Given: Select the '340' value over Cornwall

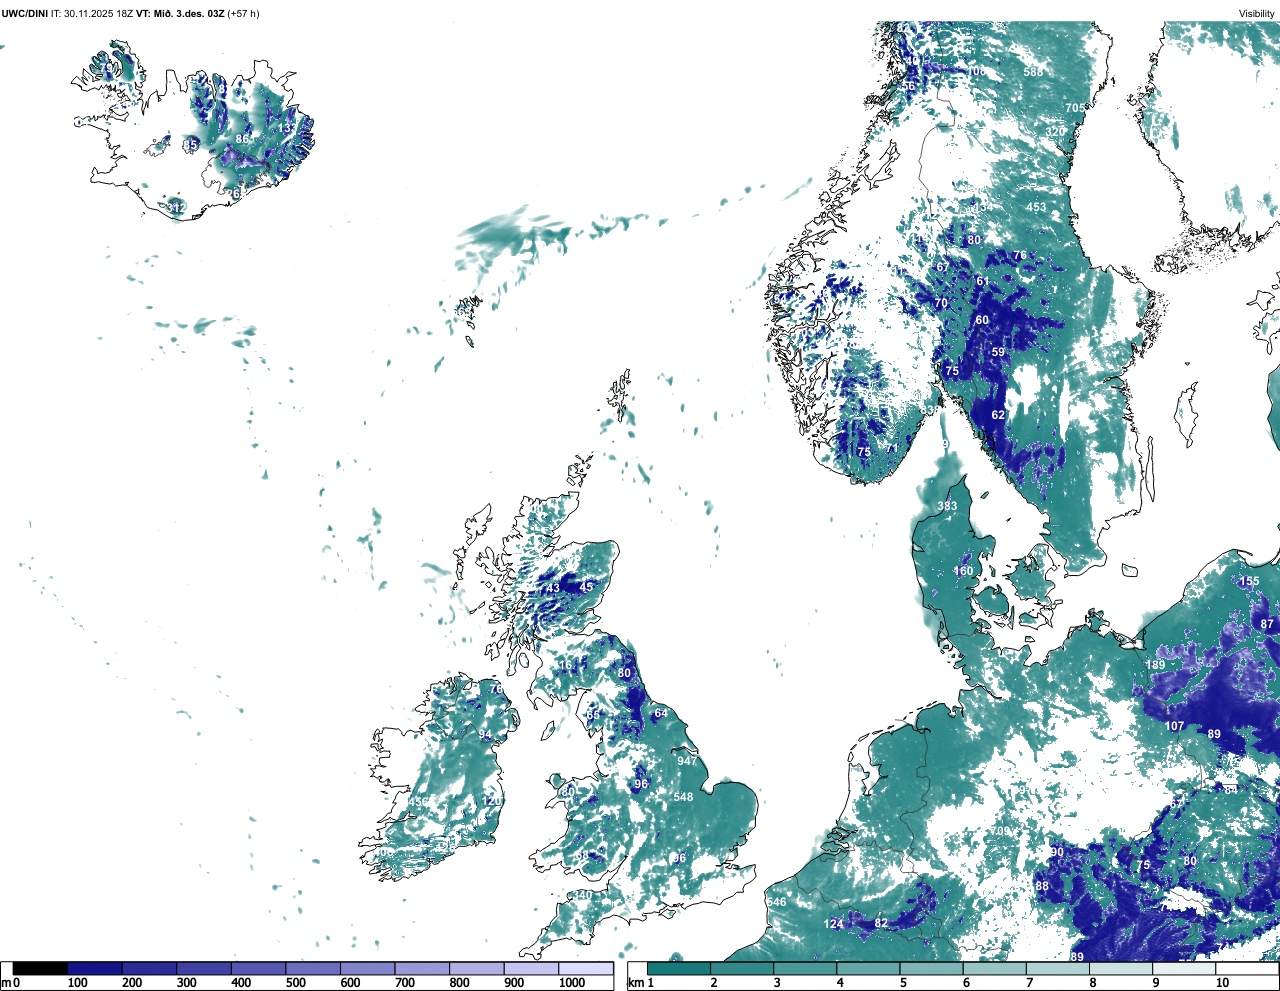Looking at the screenshot, I should [x=581, y=895].
